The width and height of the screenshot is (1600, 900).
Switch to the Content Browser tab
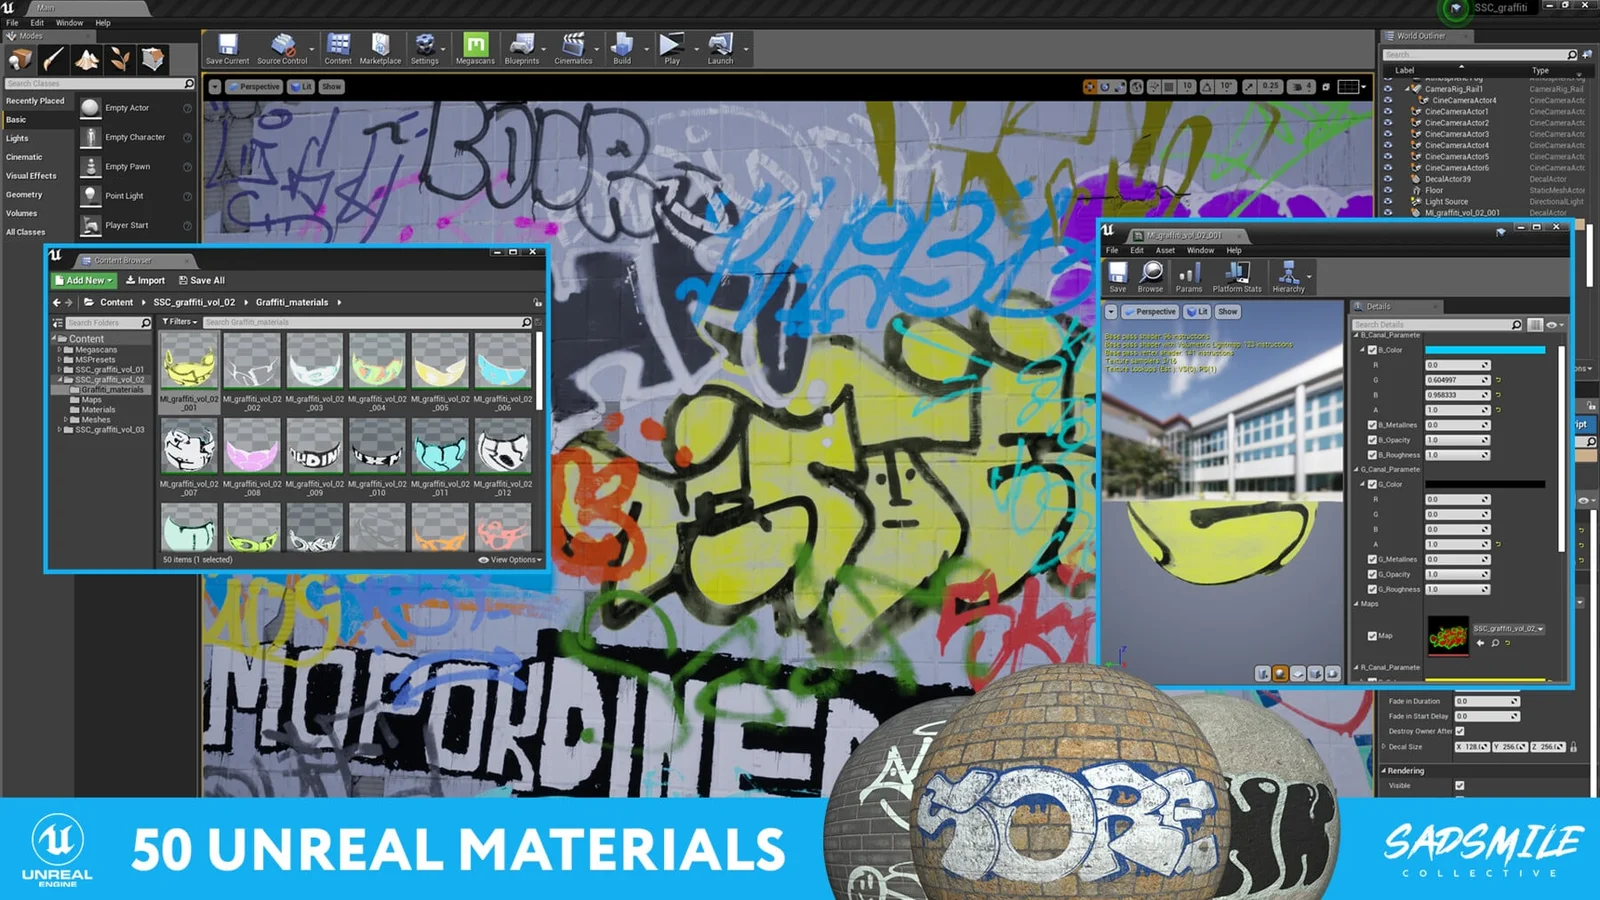click(123, 260)
